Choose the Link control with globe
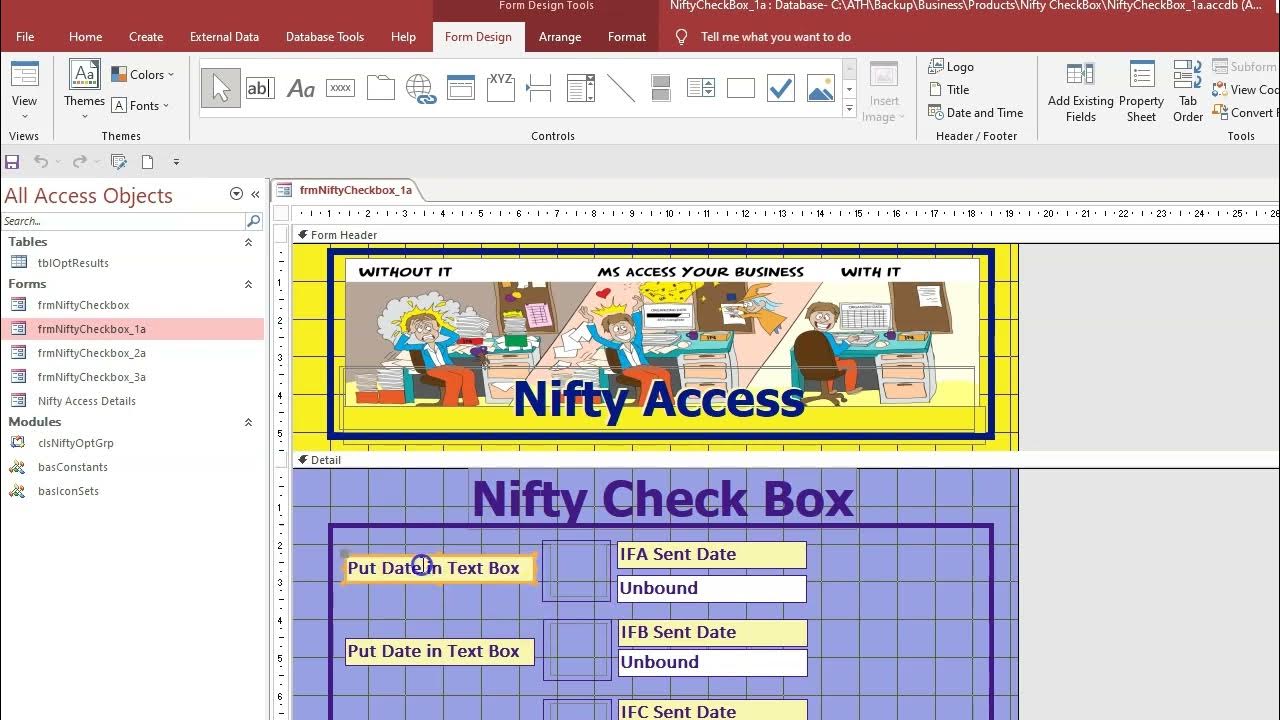This screenshot has width=1280, height=720. (x=420, y=88)
